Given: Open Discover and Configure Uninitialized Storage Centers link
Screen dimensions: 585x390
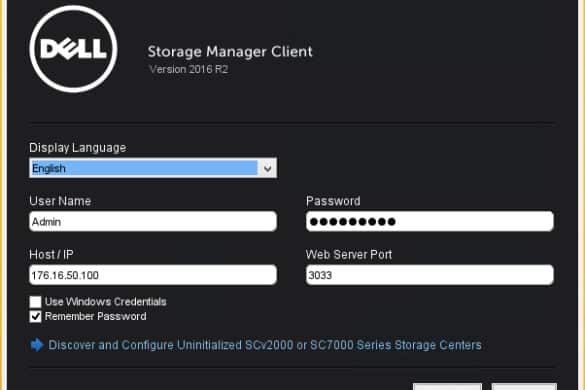Looking at the screenshot, I should (265, 345).
